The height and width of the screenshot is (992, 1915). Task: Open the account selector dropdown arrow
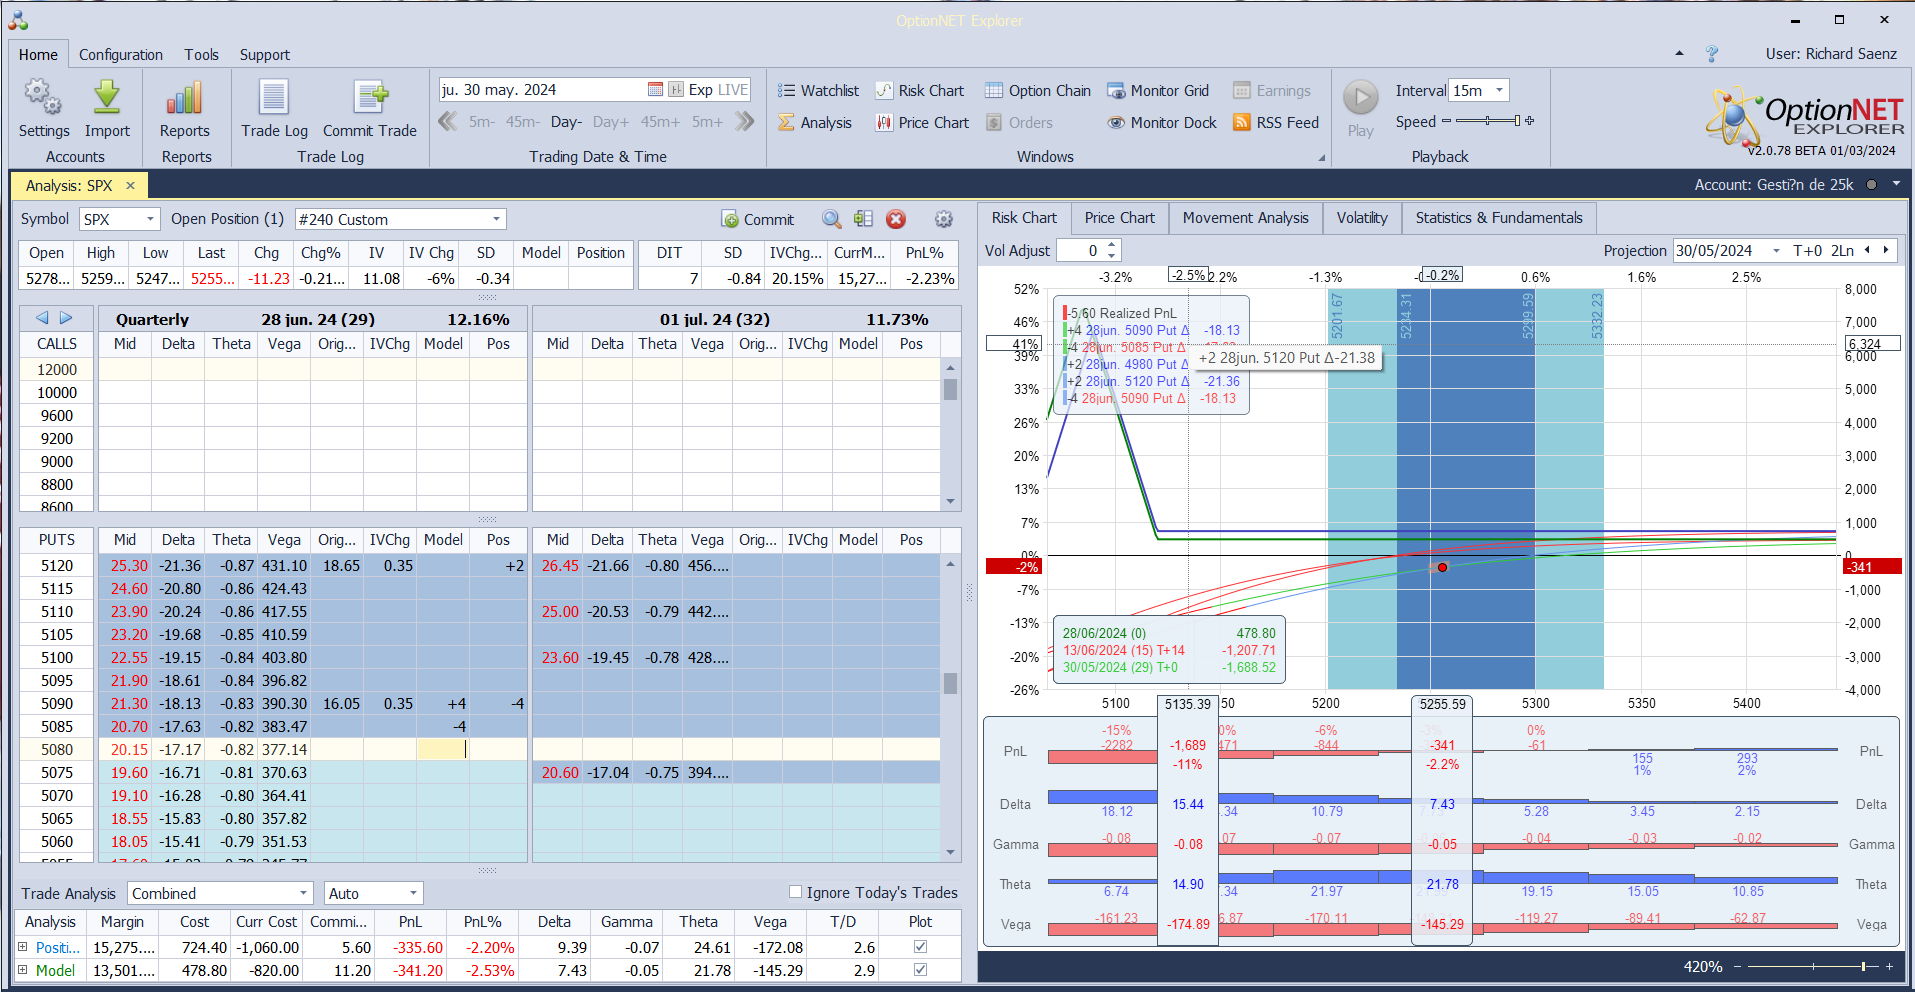coord(1896,184)
